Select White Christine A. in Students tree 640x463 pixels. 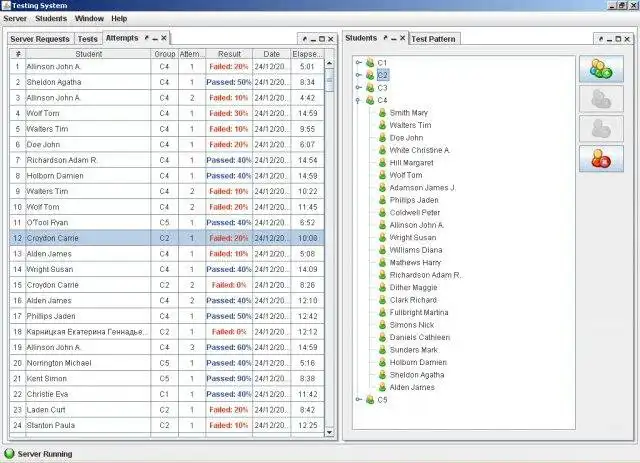[420, 150]
